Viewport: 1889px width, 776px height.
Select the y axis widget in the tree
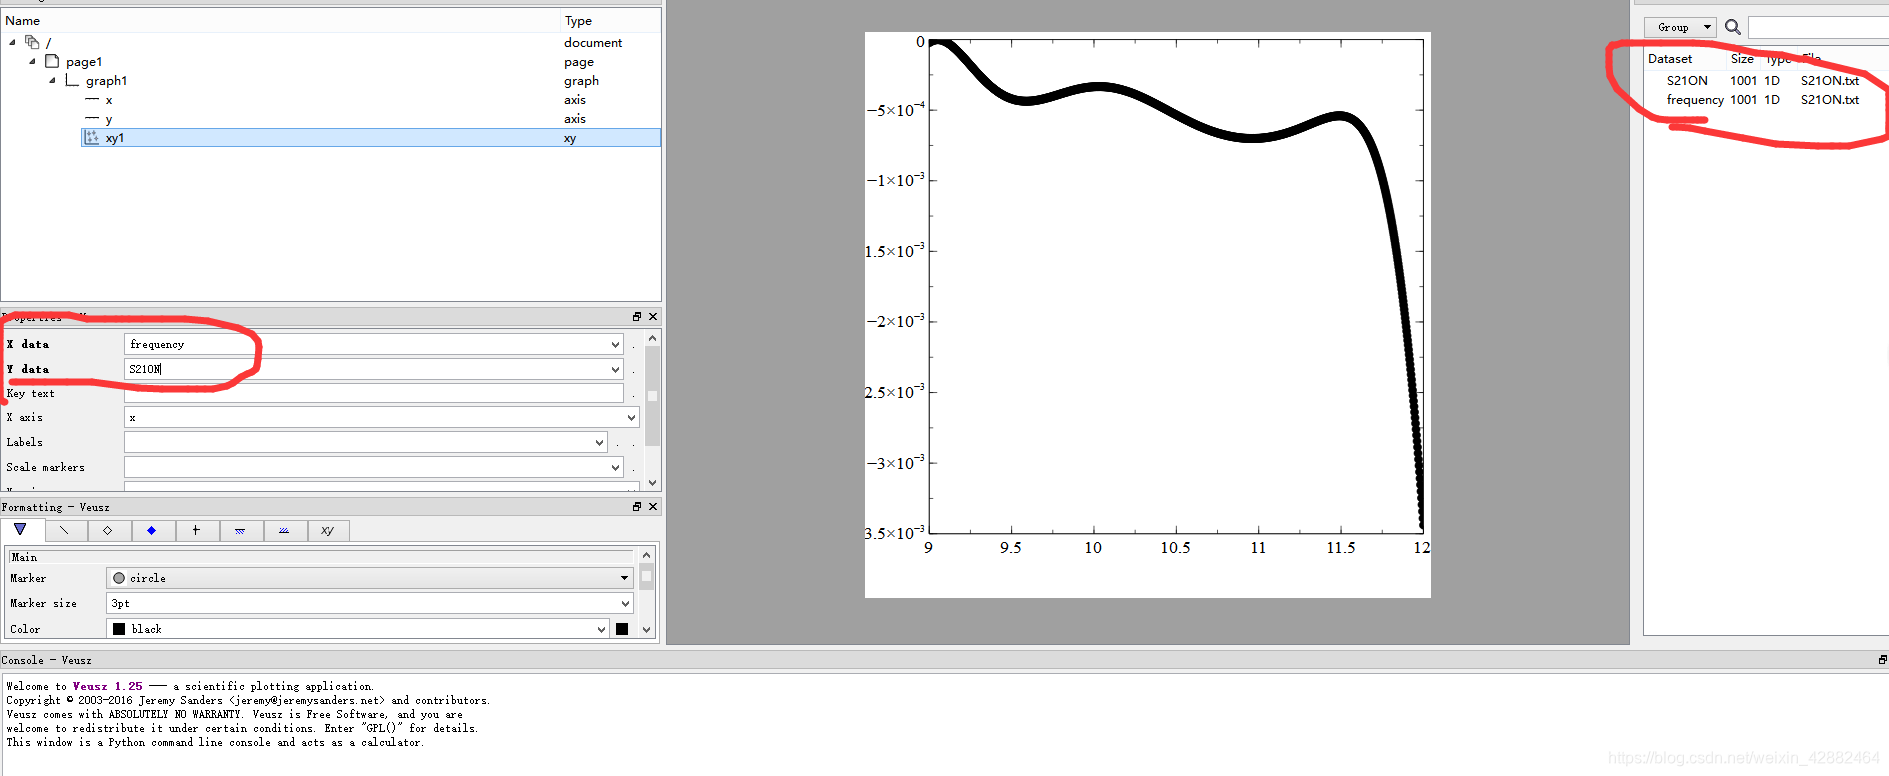coord(108,118)
